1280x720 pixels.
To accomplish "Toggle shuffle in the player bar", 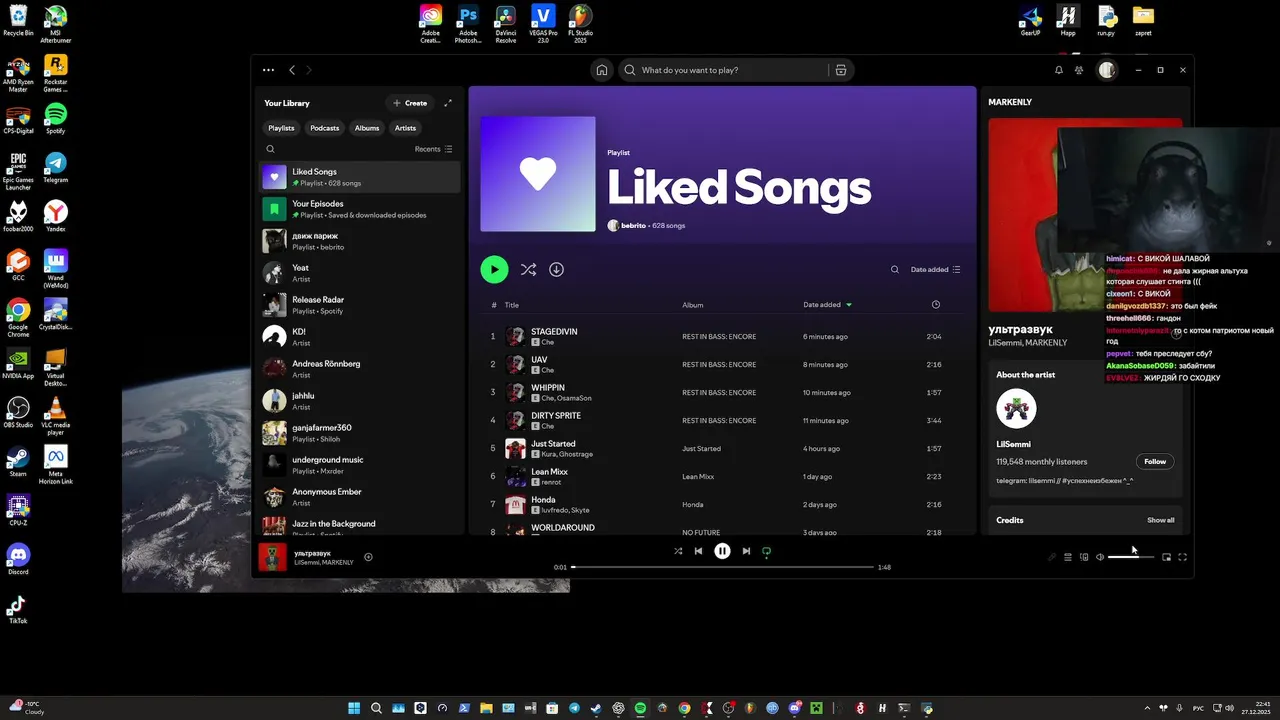I will (678, 551).
